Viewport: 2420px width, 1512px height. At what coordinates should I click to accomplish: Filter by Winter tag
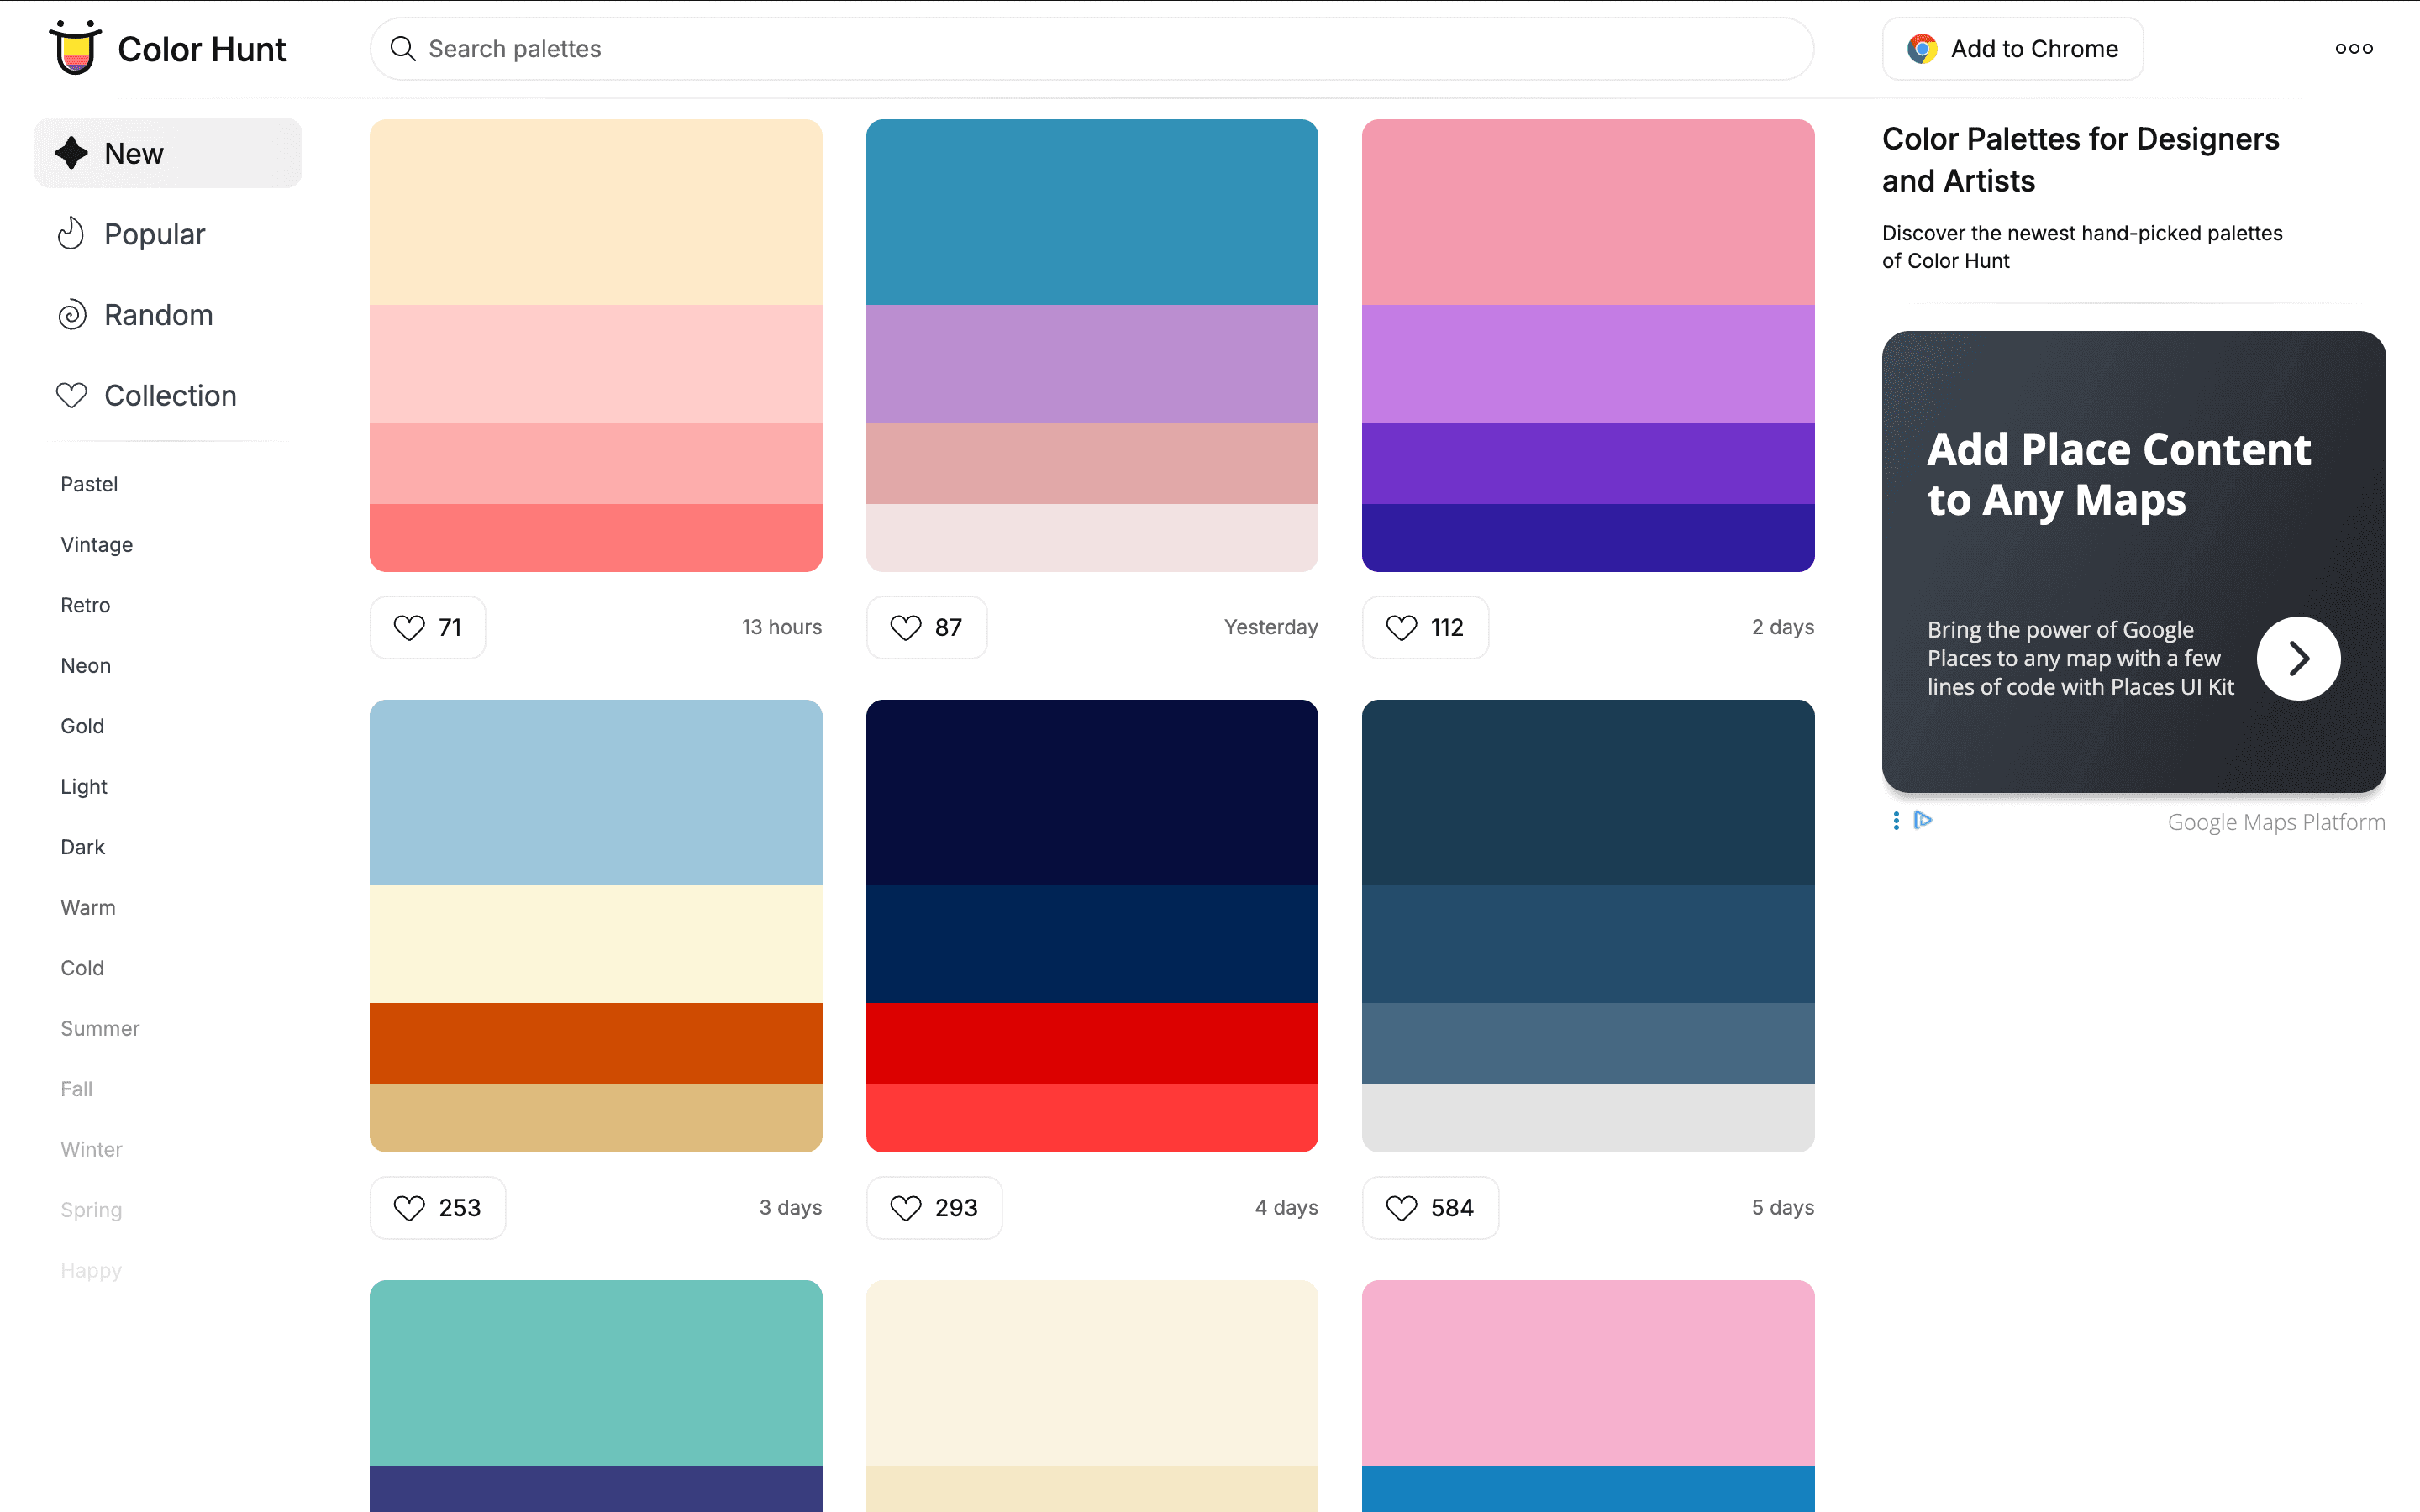pyautogui.click(x=91, y=1149)
